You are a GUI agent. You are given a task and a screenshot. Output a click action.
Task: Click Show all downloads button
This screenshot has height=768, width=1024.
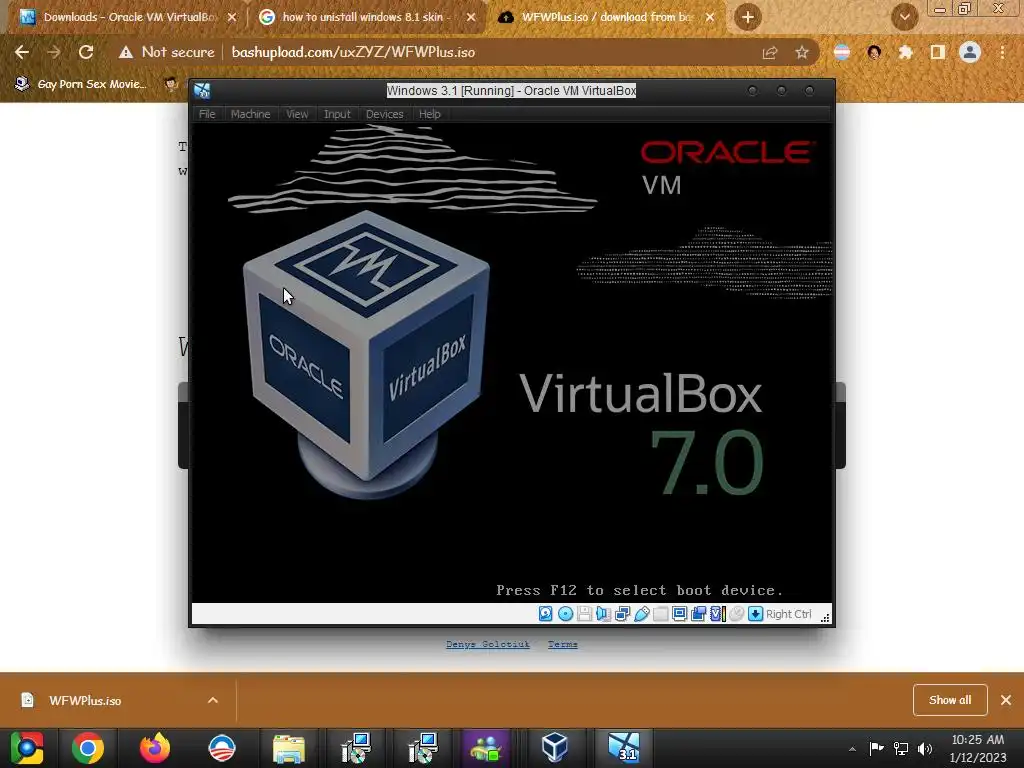pos(950,700)
